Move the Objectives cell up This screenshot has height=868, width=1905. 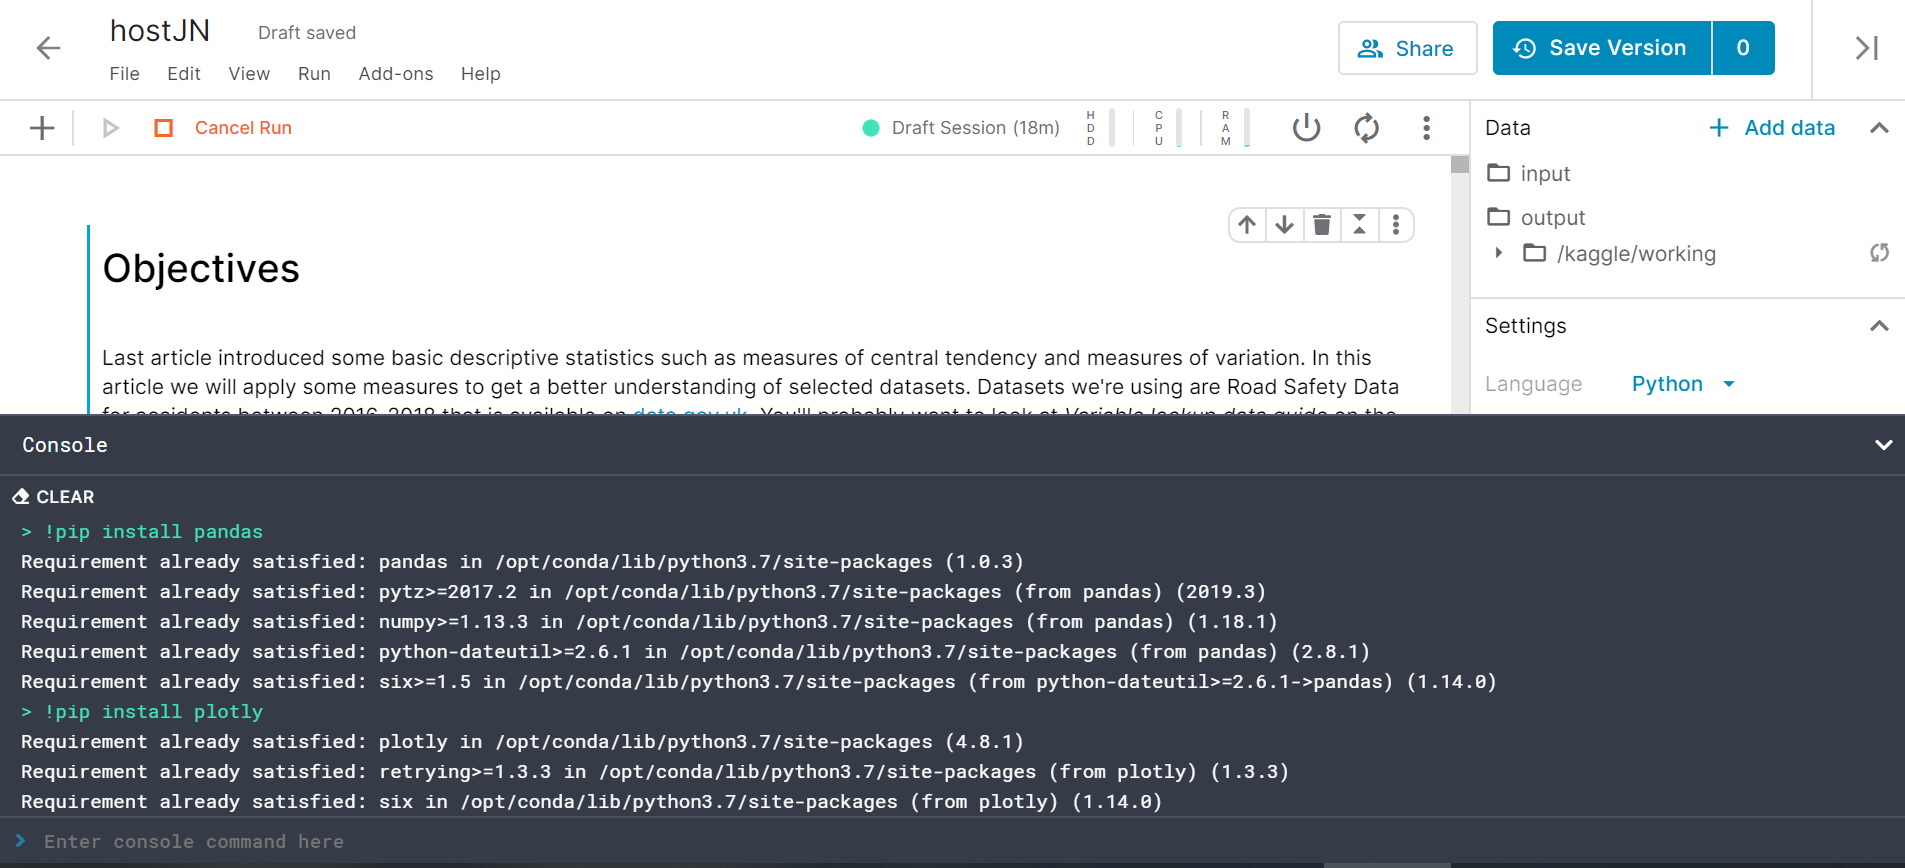(x=1247, y=225)
